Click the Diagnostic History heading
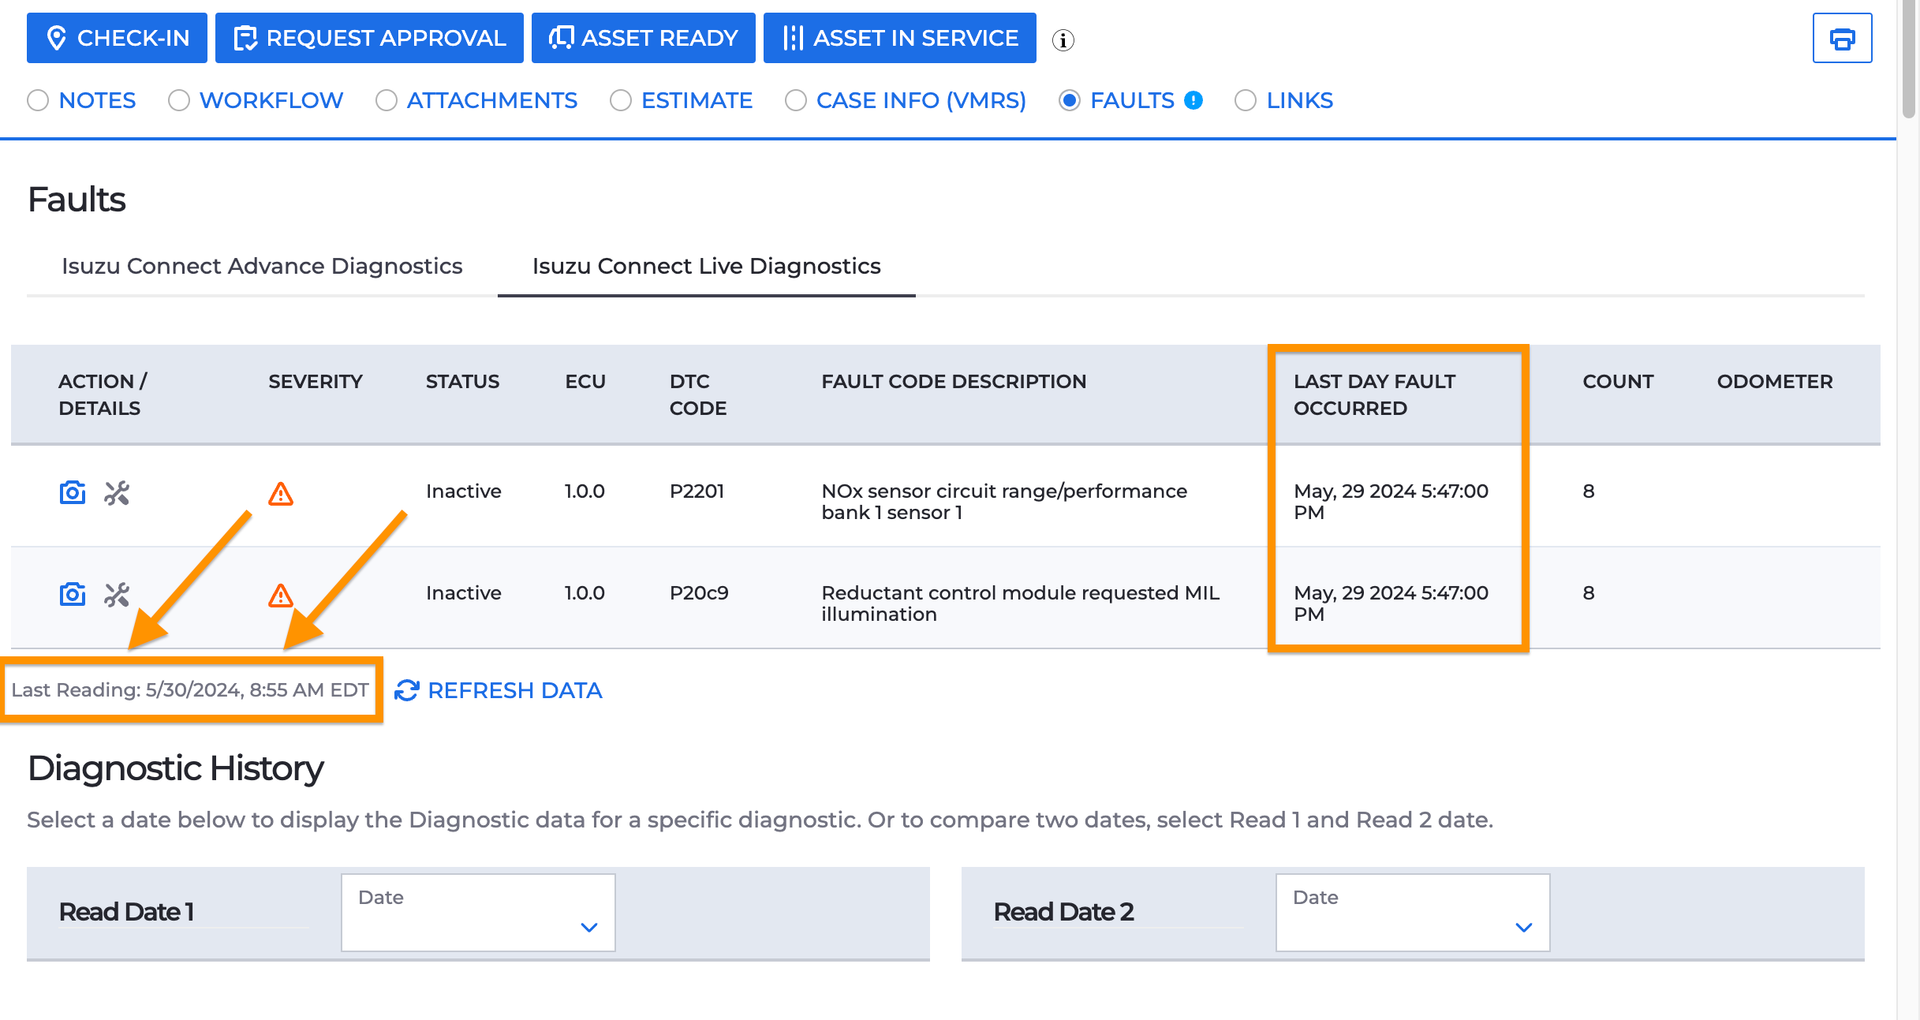The width and height of the screenshot is (1920, 1020). click(175, 768)
